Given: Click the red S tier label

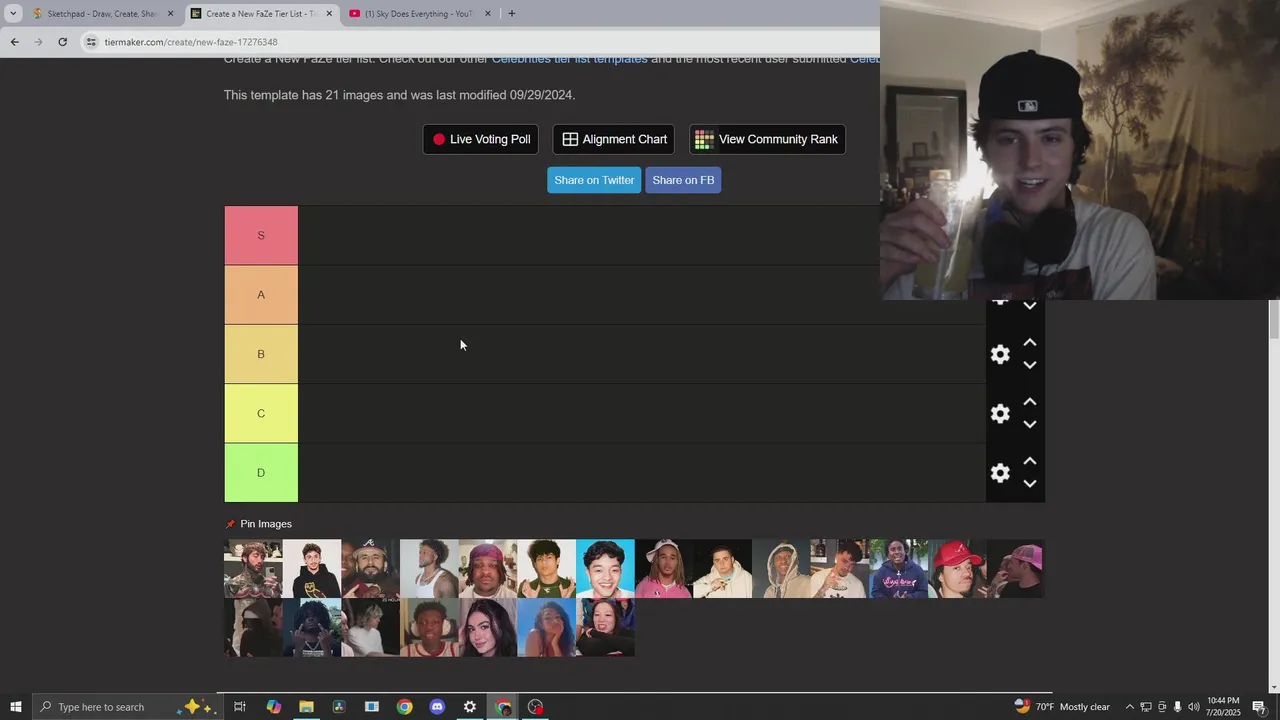Looking at the screenshot, I should (x=261, y=235).
